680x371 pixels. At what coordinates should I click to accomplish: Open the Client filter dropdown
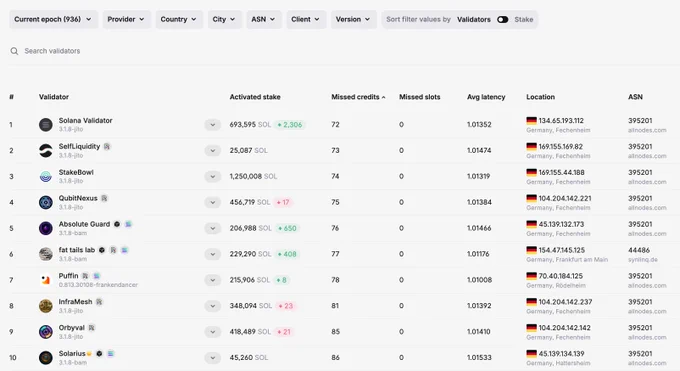(x=306, y=20)
